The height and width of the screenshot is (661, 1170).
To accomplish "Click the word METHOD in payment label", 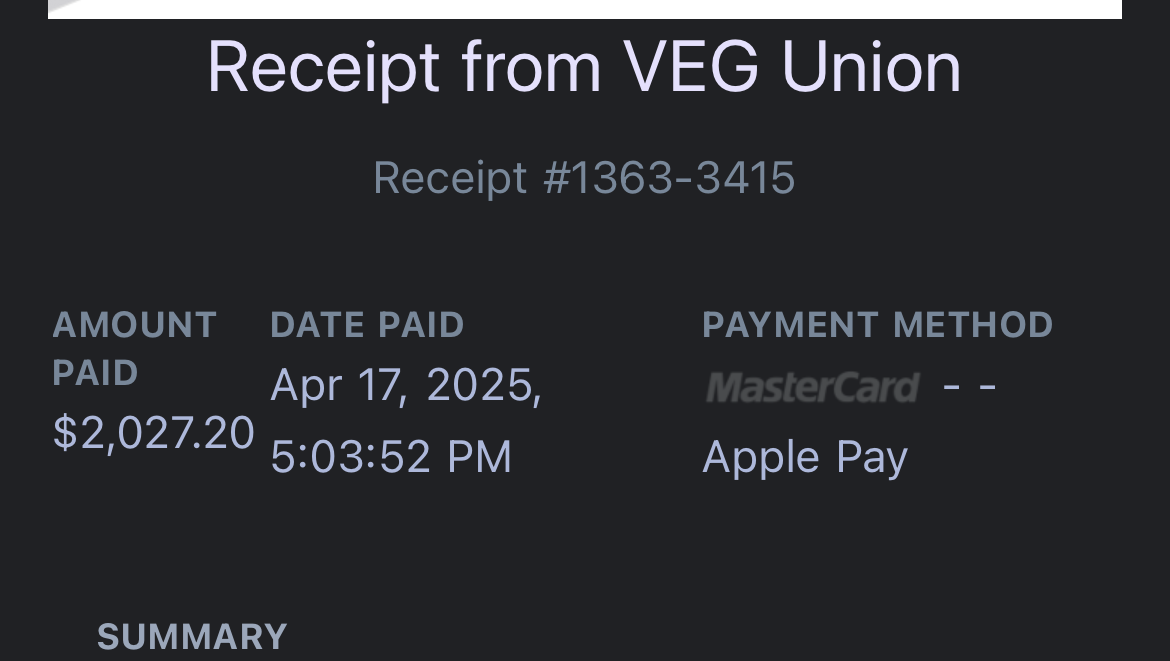I will (x=972, y=325).
